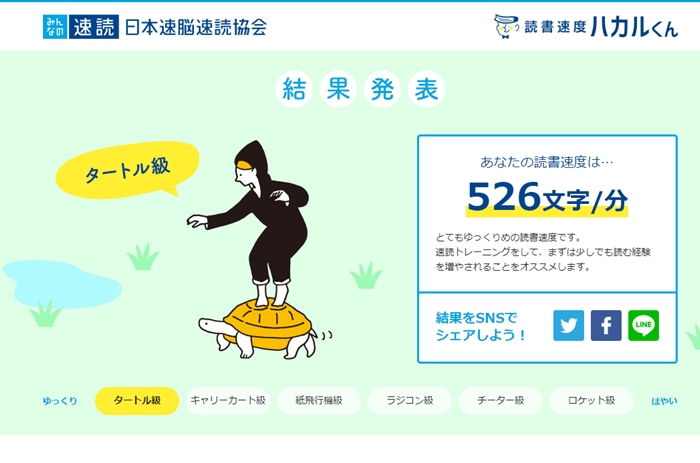
Task: Select the タートル級 level pill
Action: pyautogui.click(x=137, y=400)
